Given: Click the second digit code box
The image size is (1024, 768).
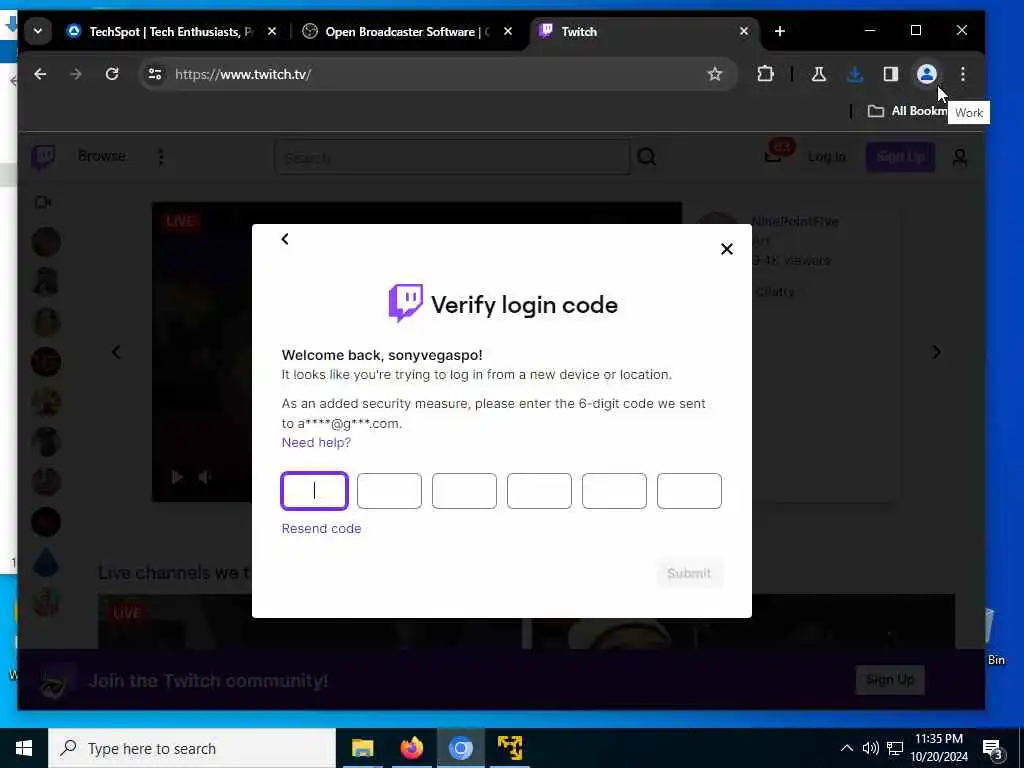Looking at the screenshot, I should click(389, 490).
